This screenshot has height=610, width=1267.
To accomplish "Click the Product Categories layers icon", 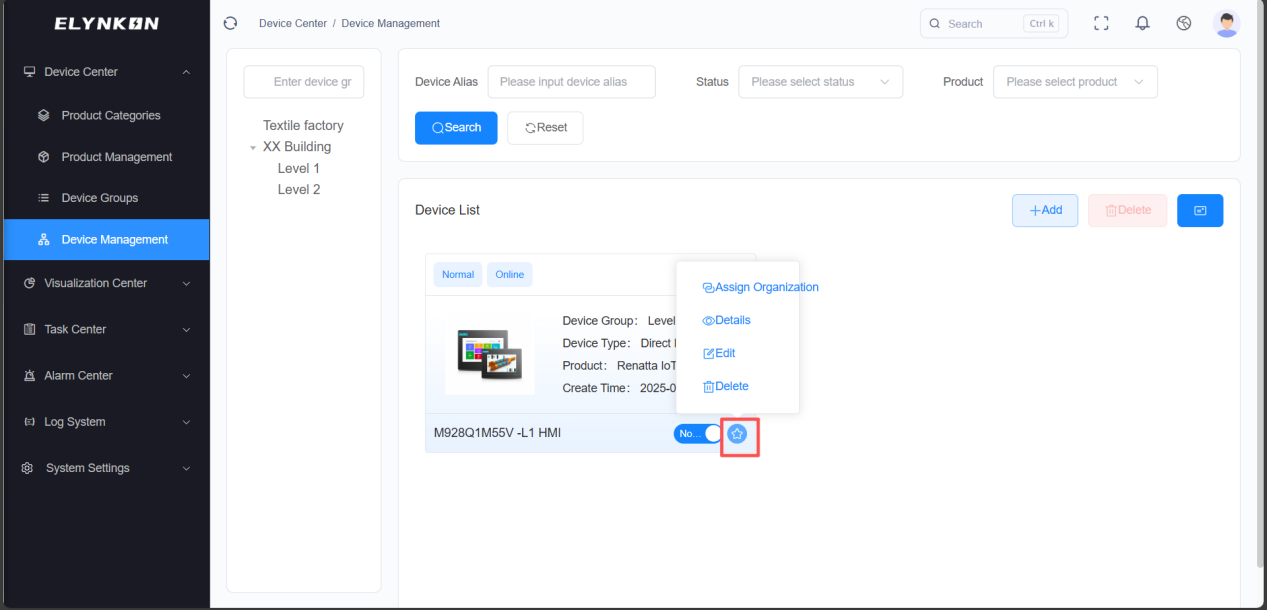I will [x=43, y=115].
